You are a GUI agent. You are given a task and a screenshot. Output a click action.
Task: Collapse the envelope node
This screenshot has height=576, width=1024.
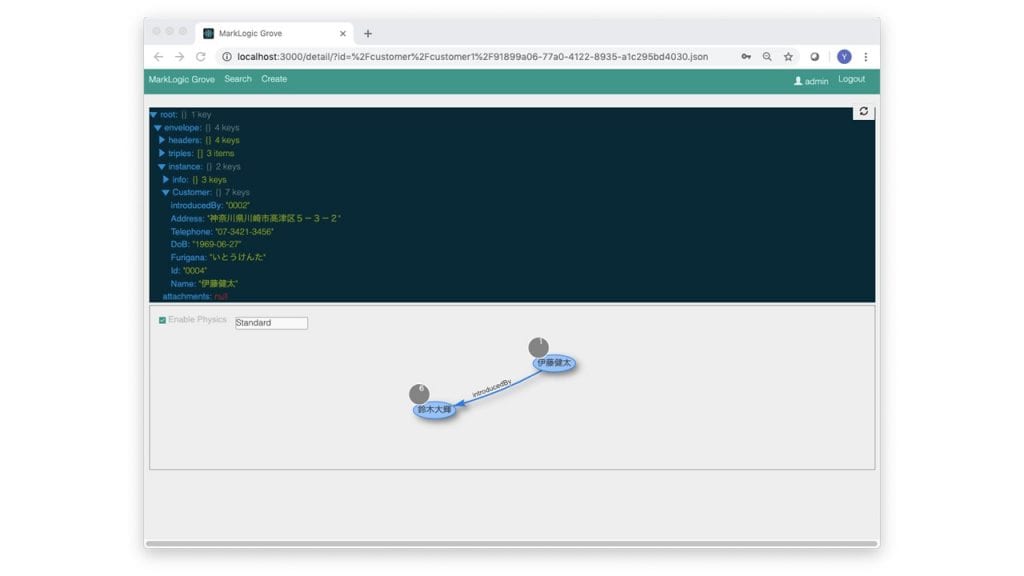coord(158,128)
